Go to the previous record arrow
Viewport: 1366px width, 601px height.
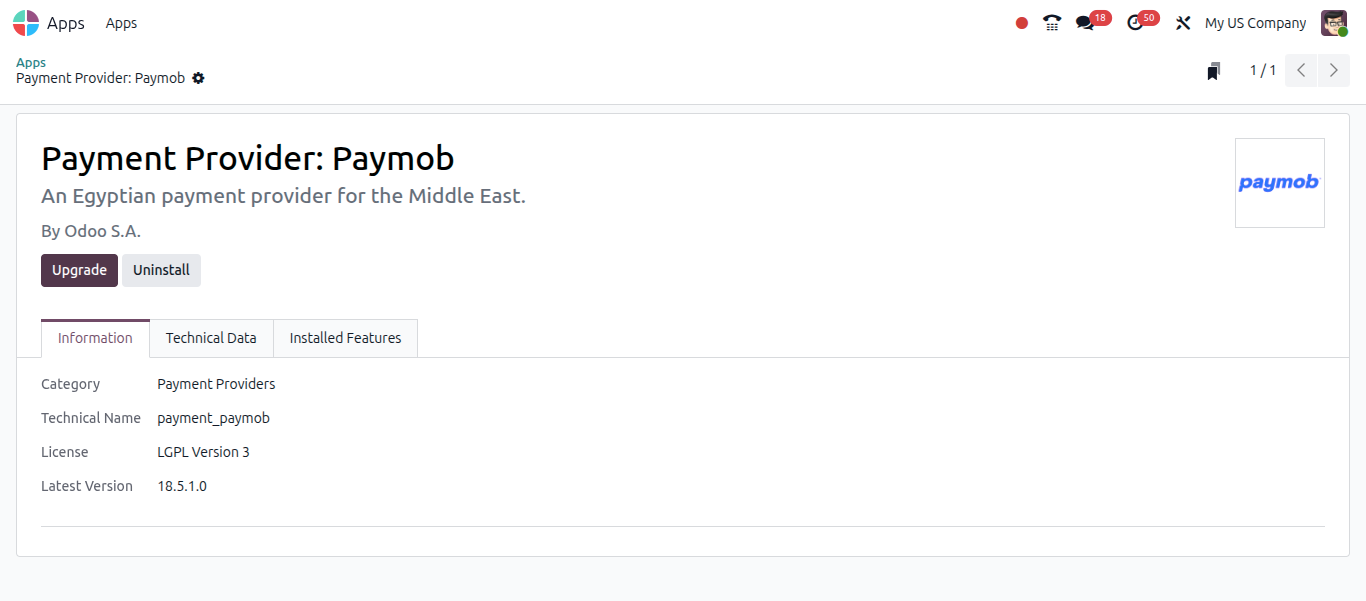click(x=1301, y=70)
